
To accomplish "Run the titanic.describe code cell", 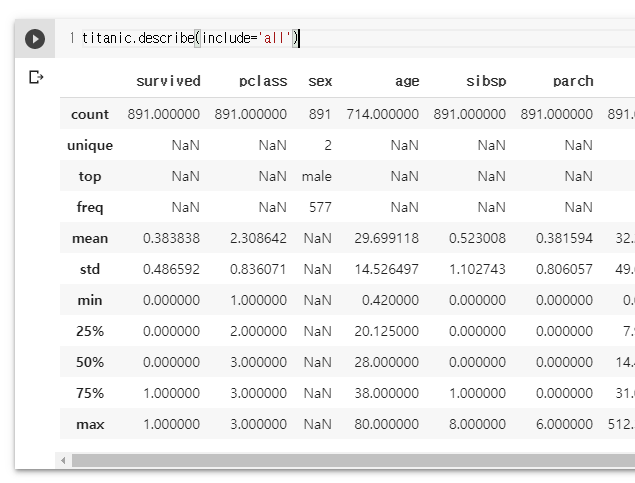I will [x=35, y=39].
